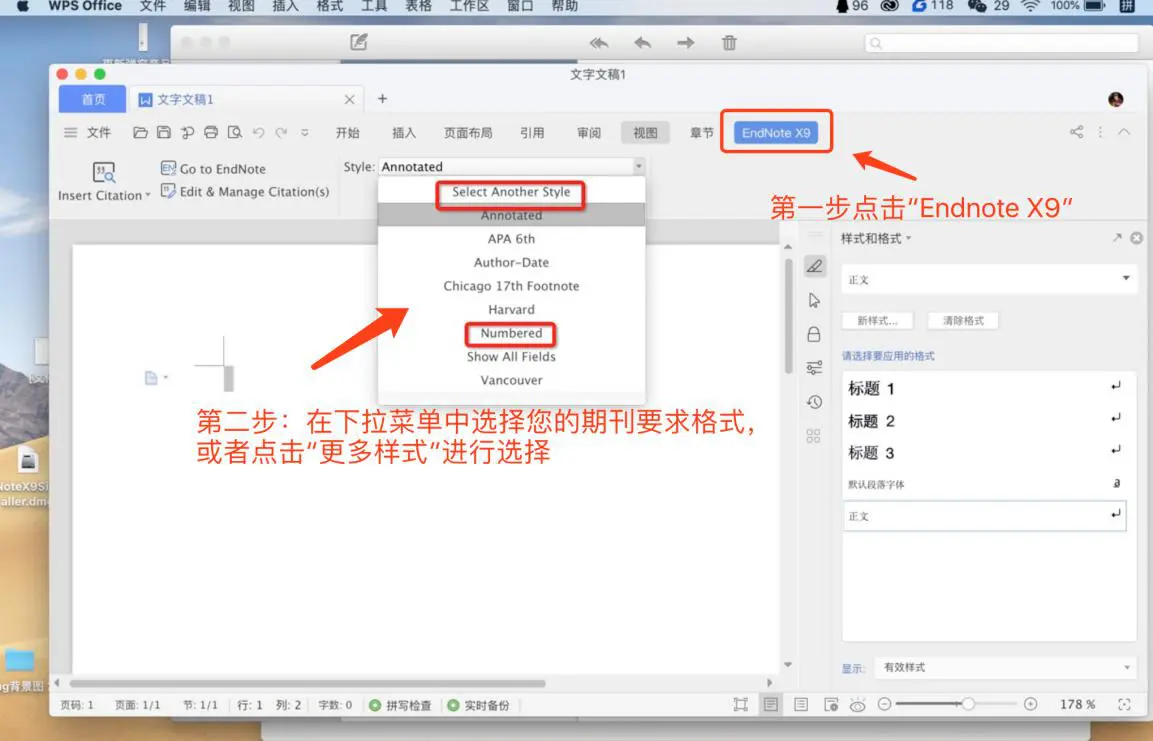The width and height of the screenshot is (1153, 741).
Task: Choose Select Another Style in the dropdown
Action: [511, 192]
